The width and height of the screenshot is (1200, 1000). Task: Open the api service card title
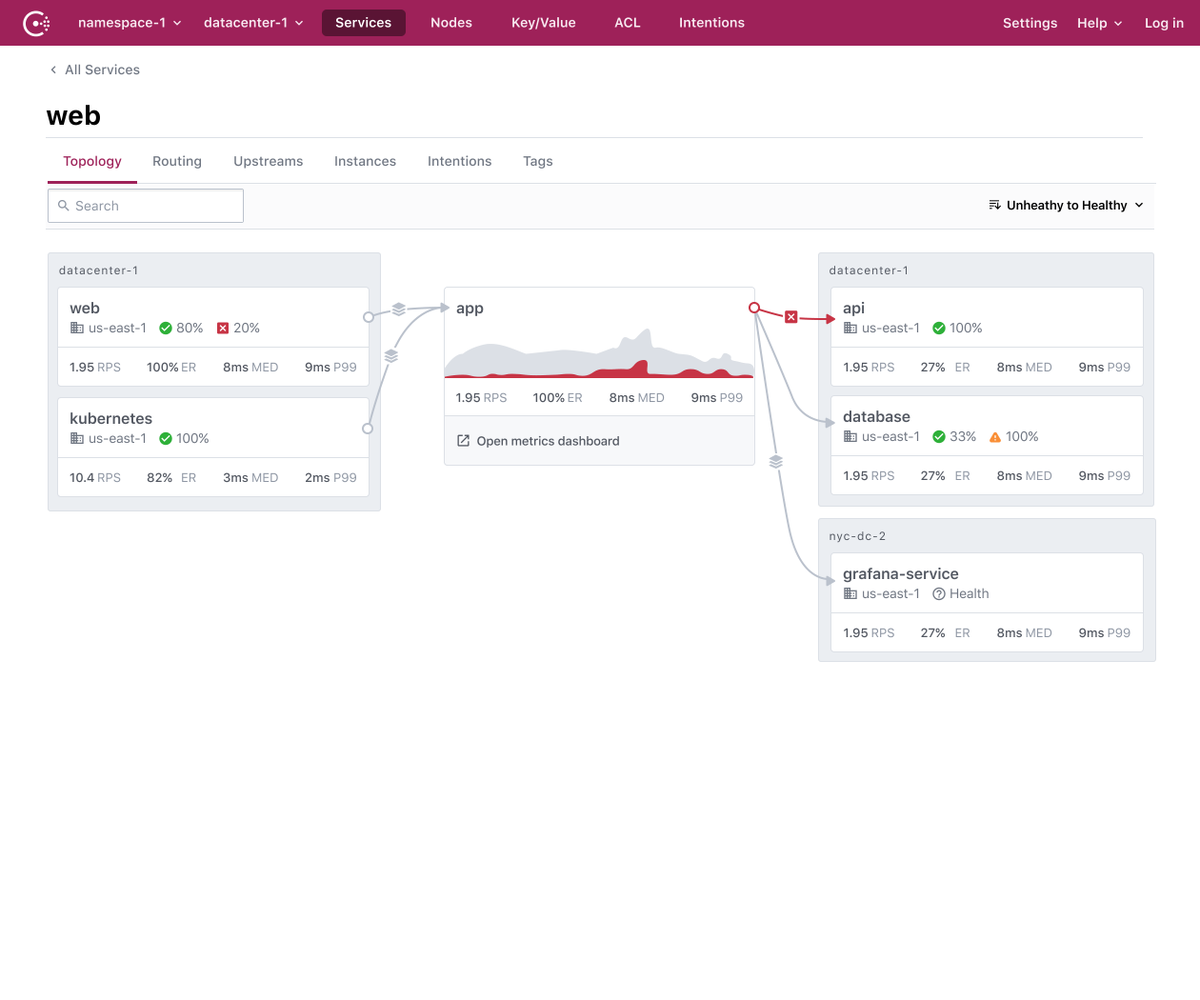(854, 308)
